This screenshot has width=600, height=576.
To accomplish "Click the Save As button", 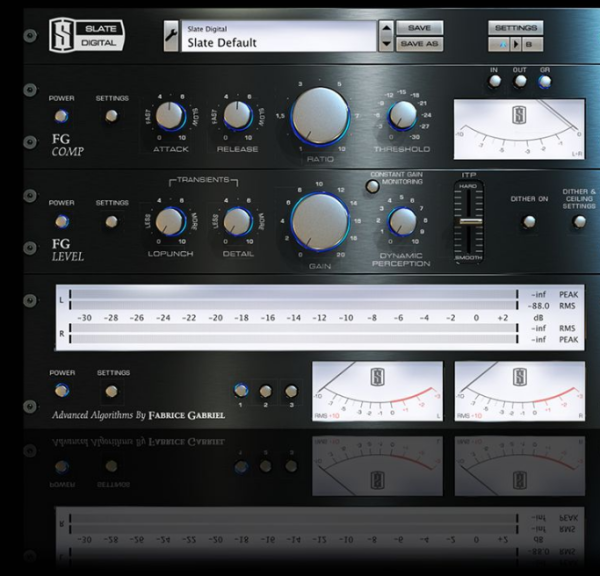I will [x=419, y=44].
